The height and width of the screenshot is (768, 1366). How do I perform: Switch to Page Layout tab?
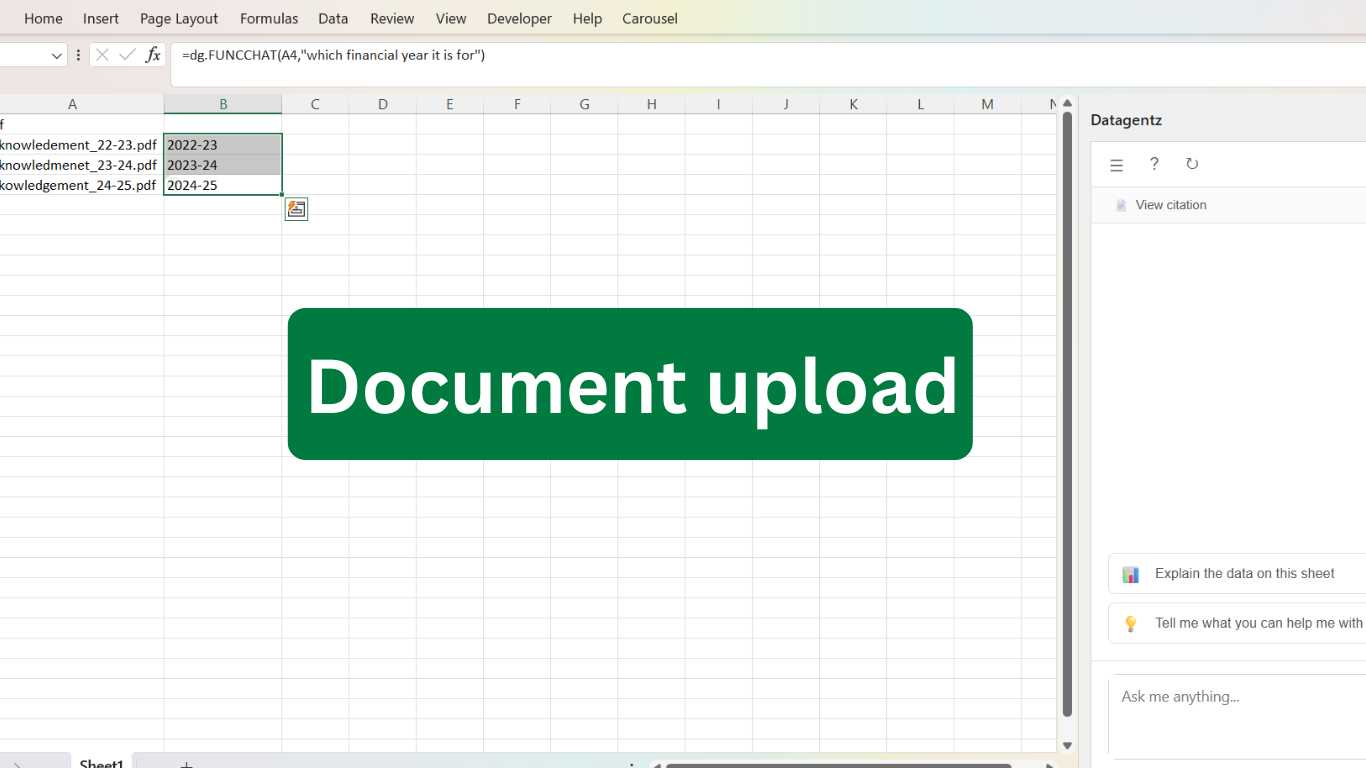point(179,18)
